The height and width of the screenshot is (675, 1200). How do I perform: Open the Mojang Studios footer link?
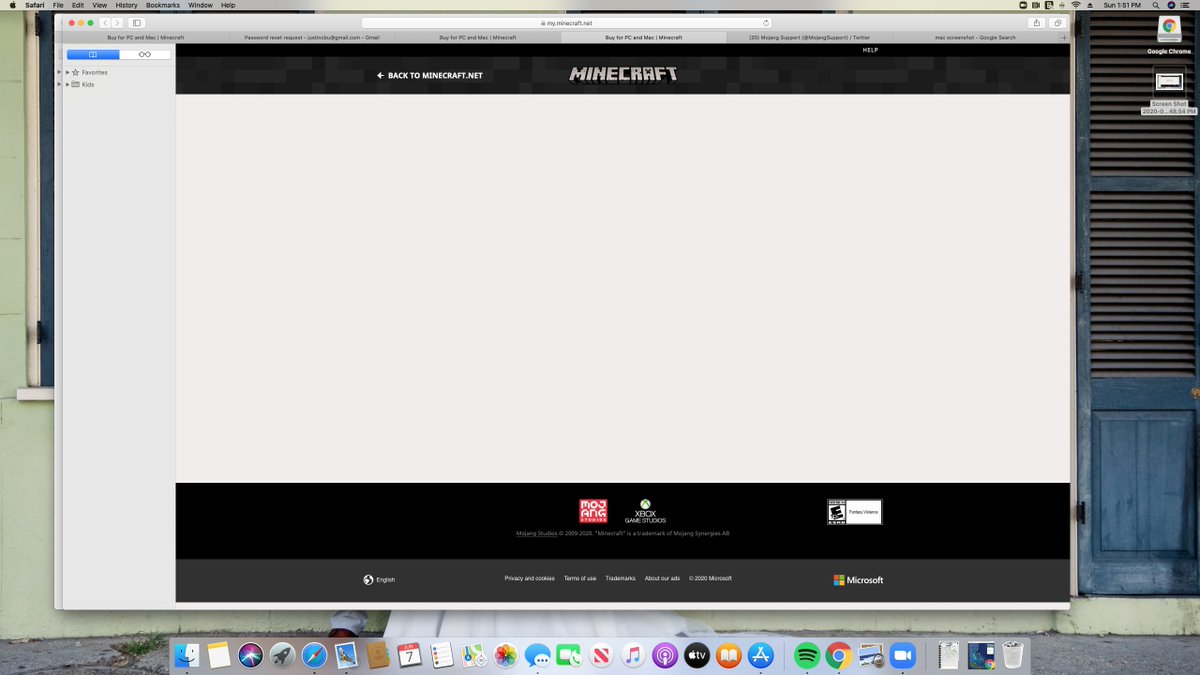536,533
